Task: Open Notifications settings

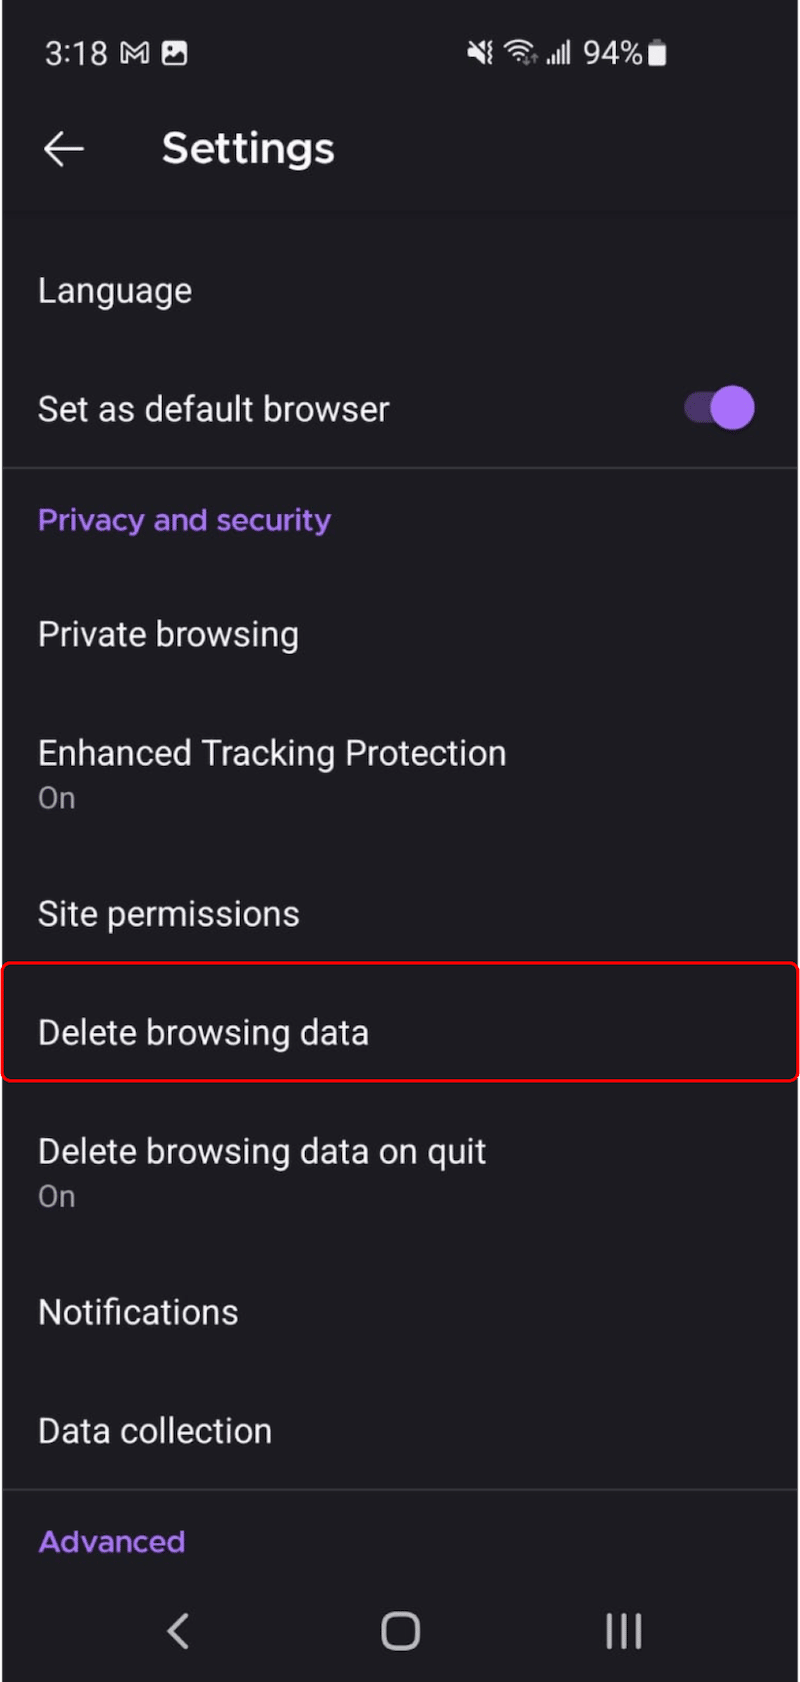Action: (138, 1312)
